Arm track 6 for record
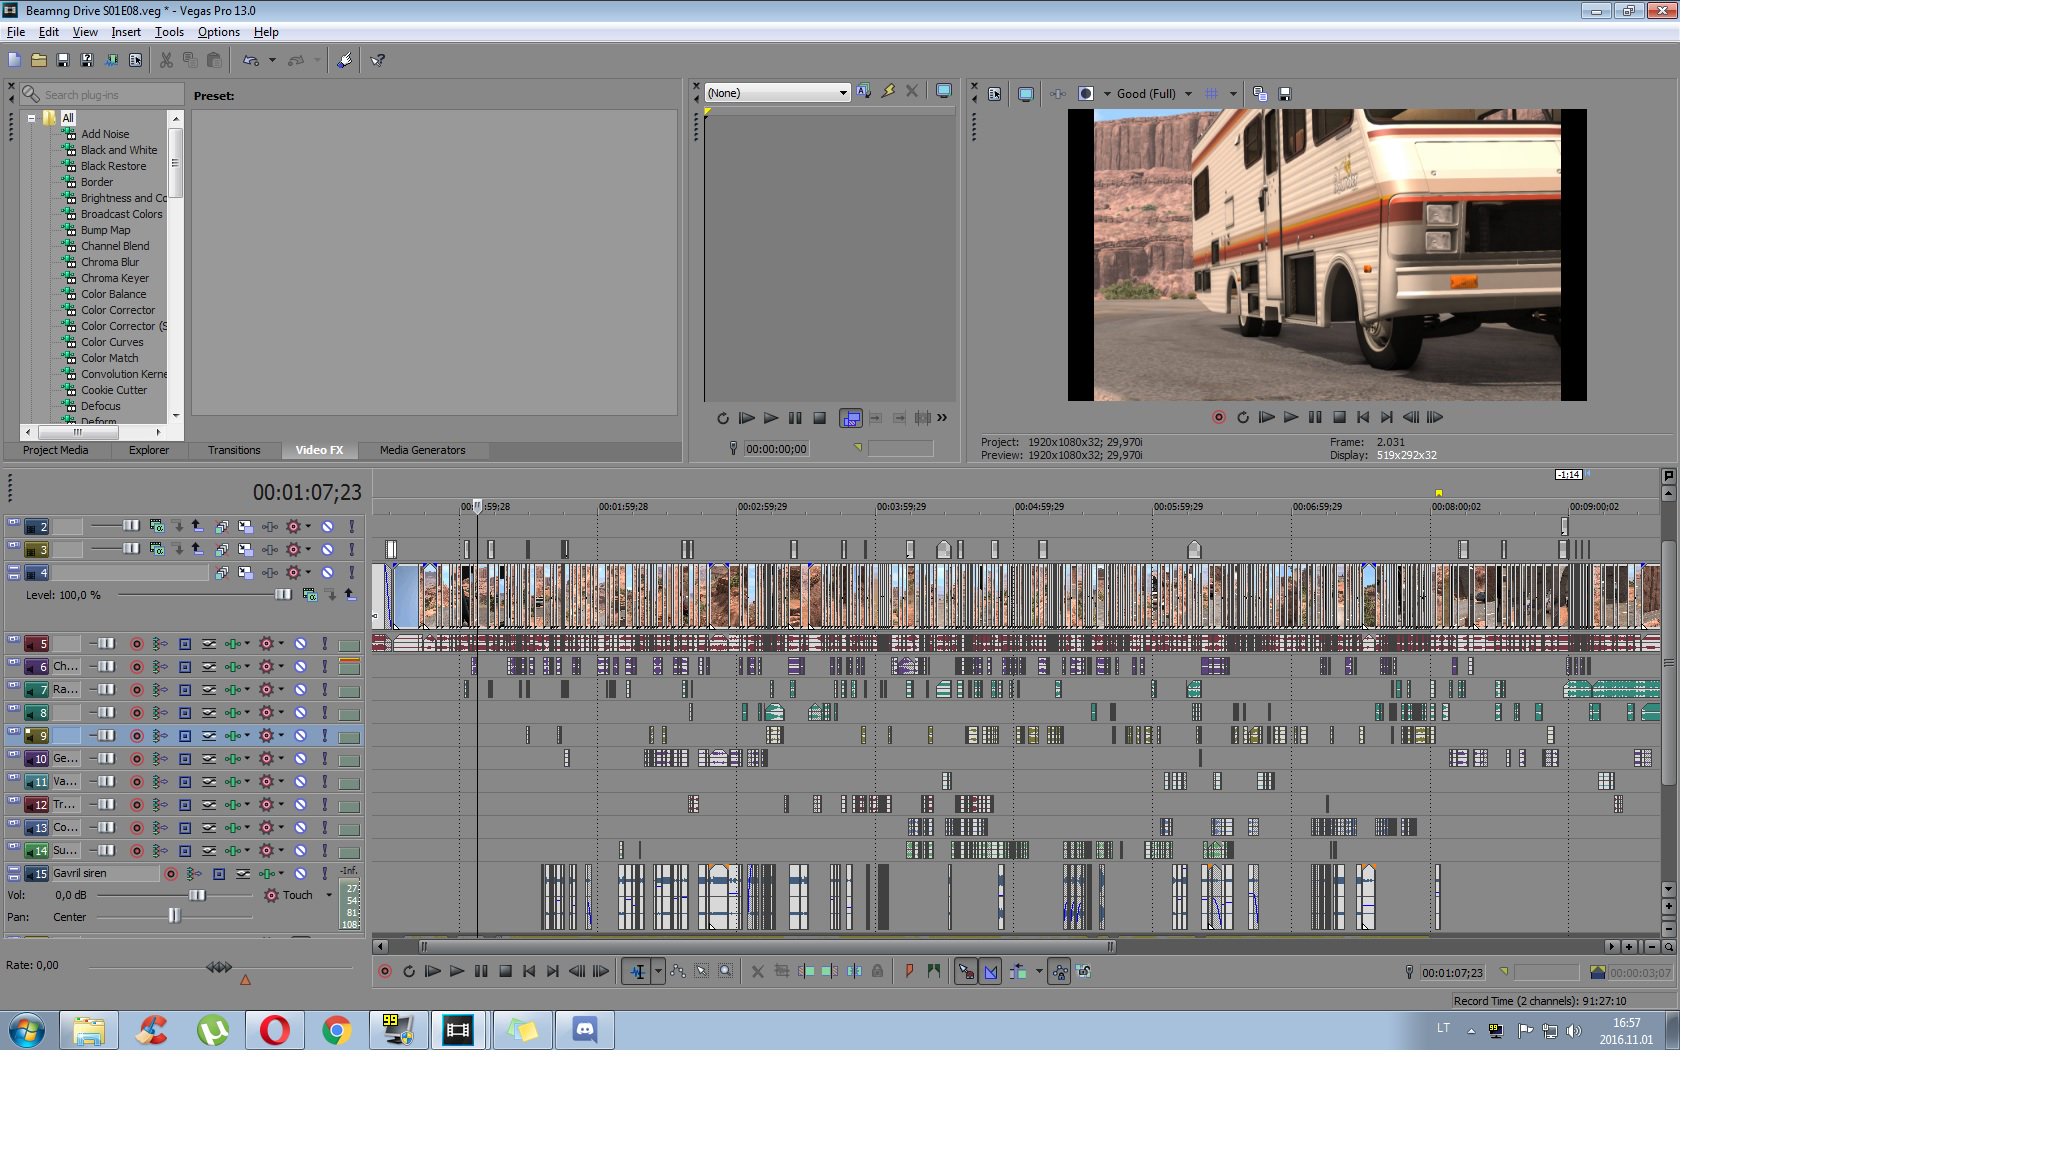Image resolution: width=2048 pixels, height=1152 pixels. (137, 667)
